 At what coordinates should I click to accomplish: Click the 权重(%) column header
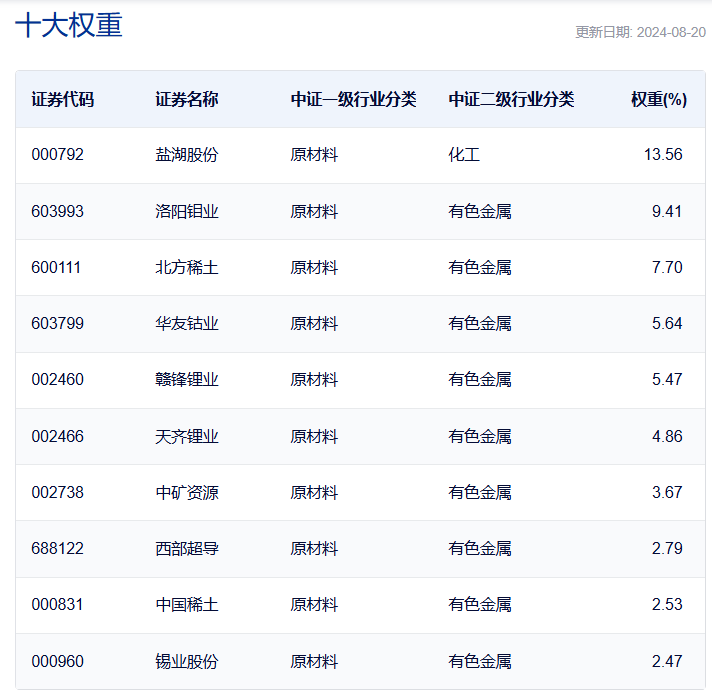(658, 99)
